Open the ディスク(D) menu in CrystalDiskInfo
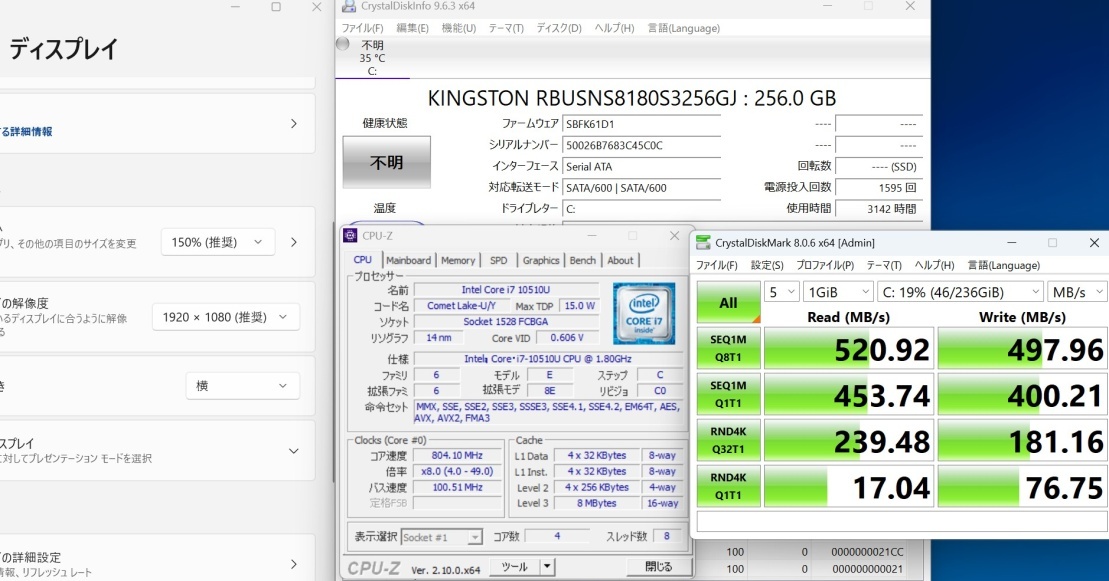Image resolution: width=1109 pixels, height=581 pixels. [x=559, y=28]
